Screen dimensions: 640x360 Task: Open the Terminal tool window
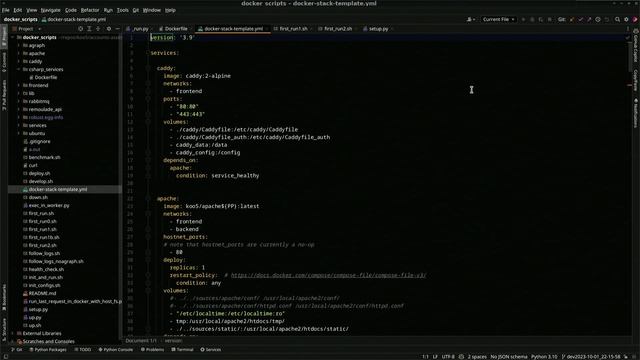click(182, 350)
